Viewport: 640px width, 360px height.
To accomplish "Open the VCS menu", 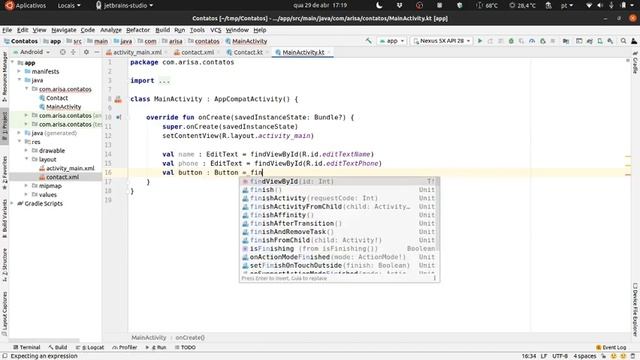I will (216, 30).
